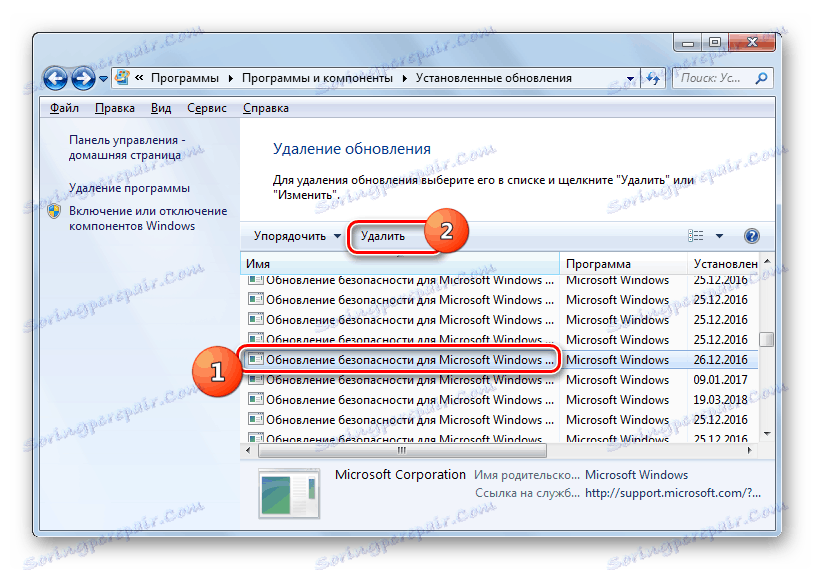This screenshot has width=815, height=570.
Task: Click Microsoft Windows cell in the 19.03.2018 row
Action: pos(617,400)
